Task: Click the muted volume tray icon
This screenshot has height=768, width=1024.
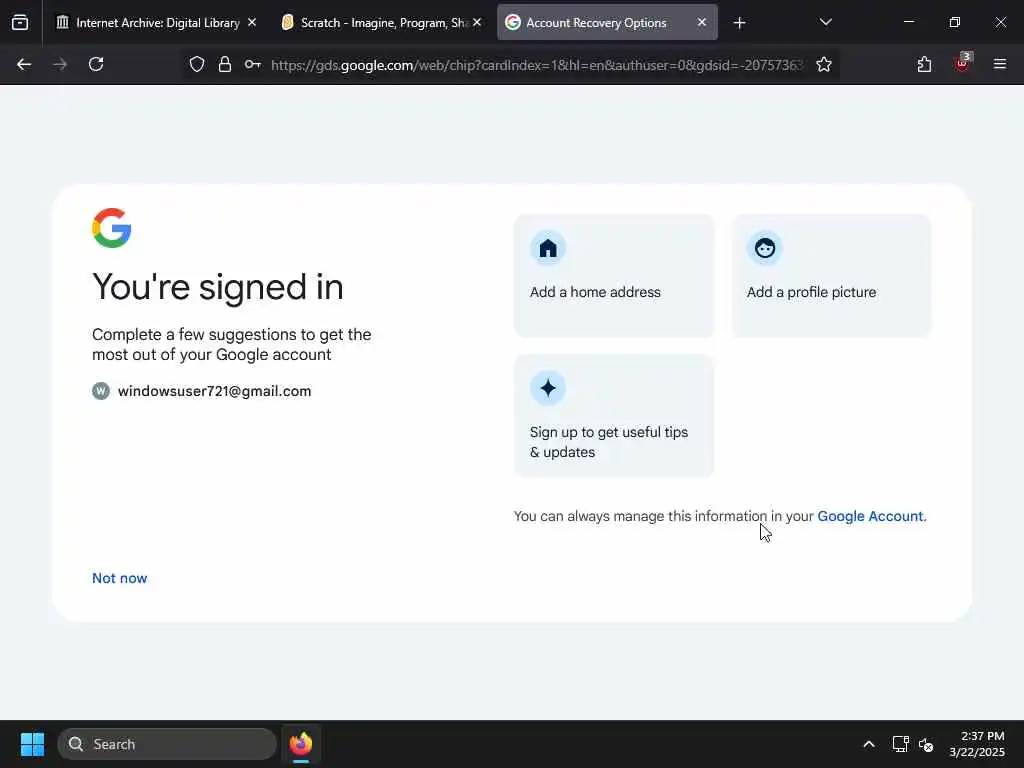Action: pyautogui.click(x=926, y=744)
